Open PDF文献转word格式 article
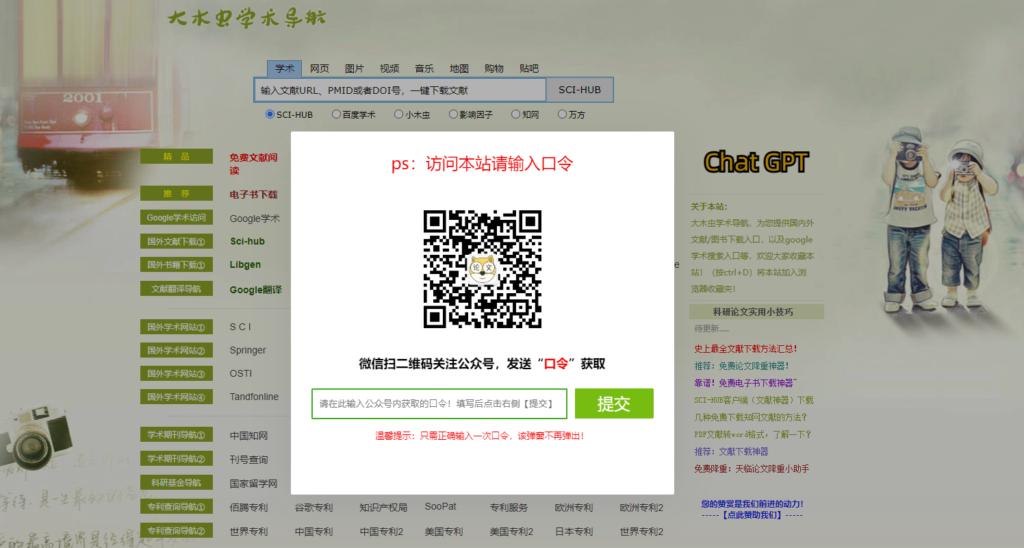The width and height of the screenshot is (1024, 548). pyautogui.click(x=752, y=434)
